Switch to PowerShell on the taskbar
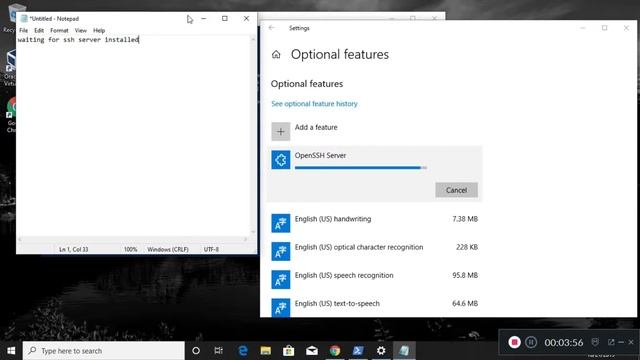Viewport: 640px width, 360px height. click(x=358, y=351)
